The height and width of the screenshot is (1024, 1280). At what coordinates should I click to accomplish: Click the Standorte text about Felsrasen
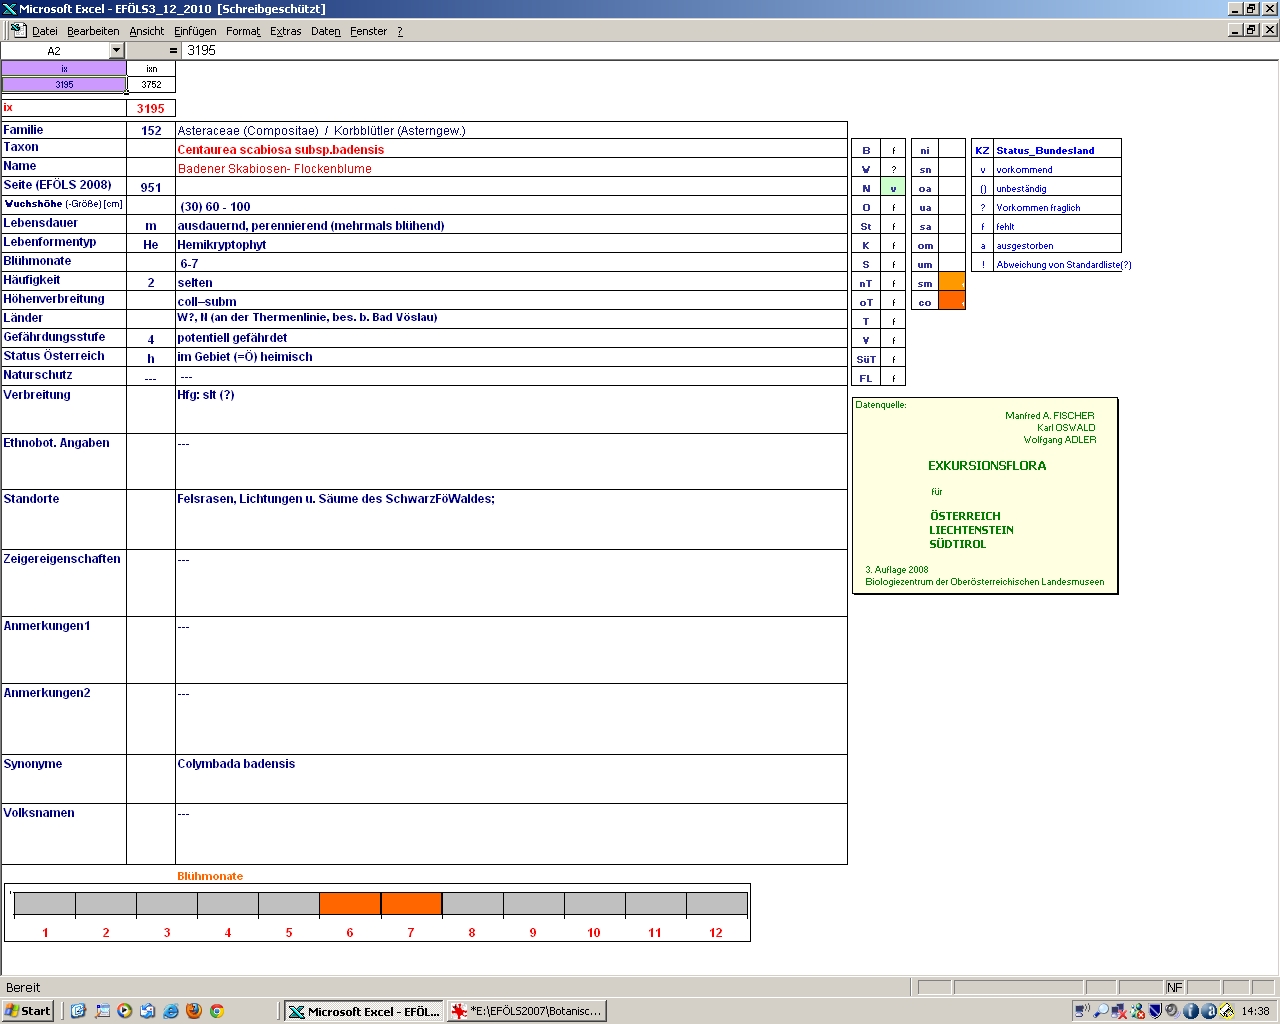(336, 499)
